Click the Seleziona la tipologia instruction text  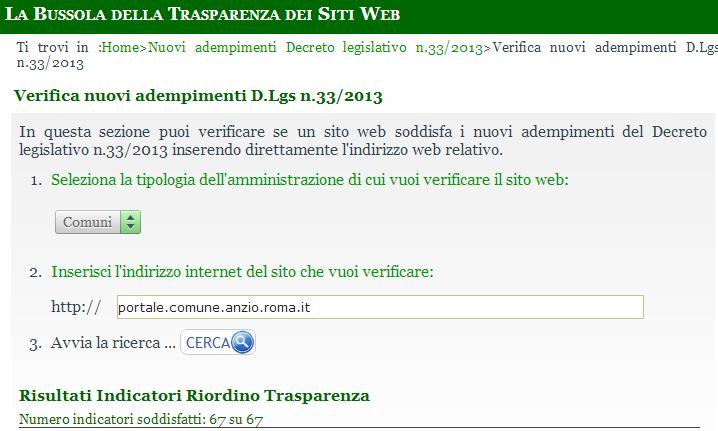(x=310, y=180)
